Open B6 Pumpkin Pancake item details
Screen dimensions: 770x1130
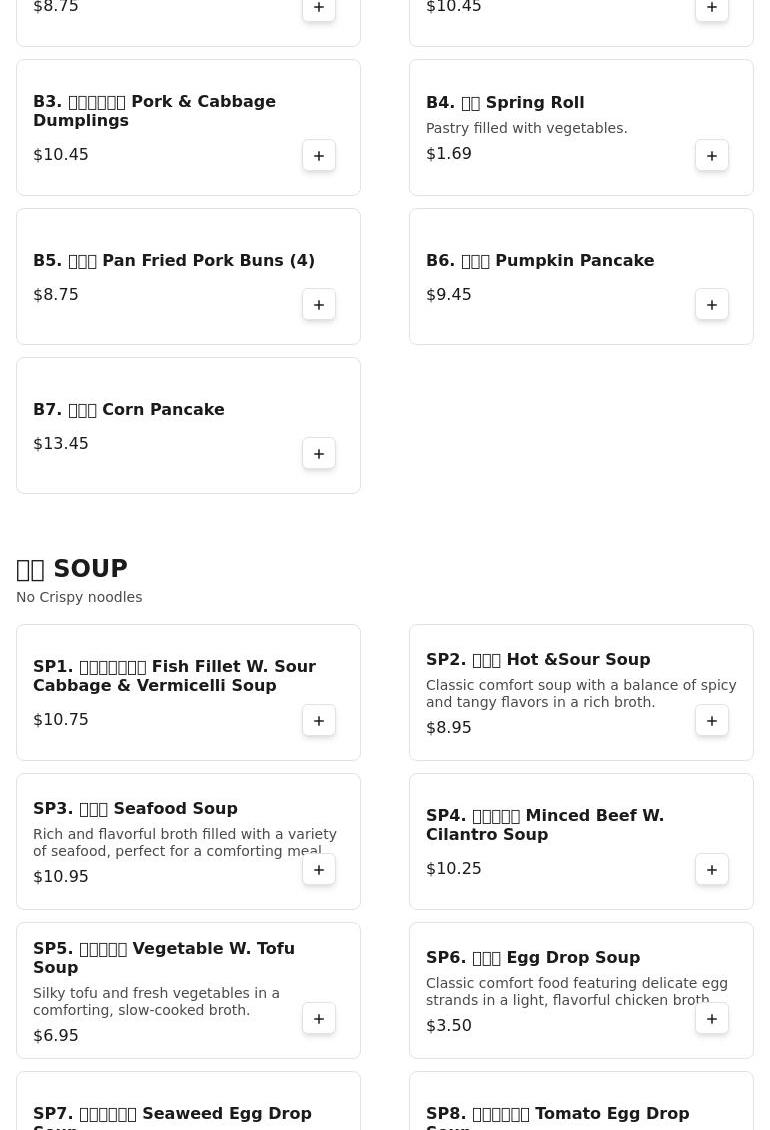coord(540,261)
